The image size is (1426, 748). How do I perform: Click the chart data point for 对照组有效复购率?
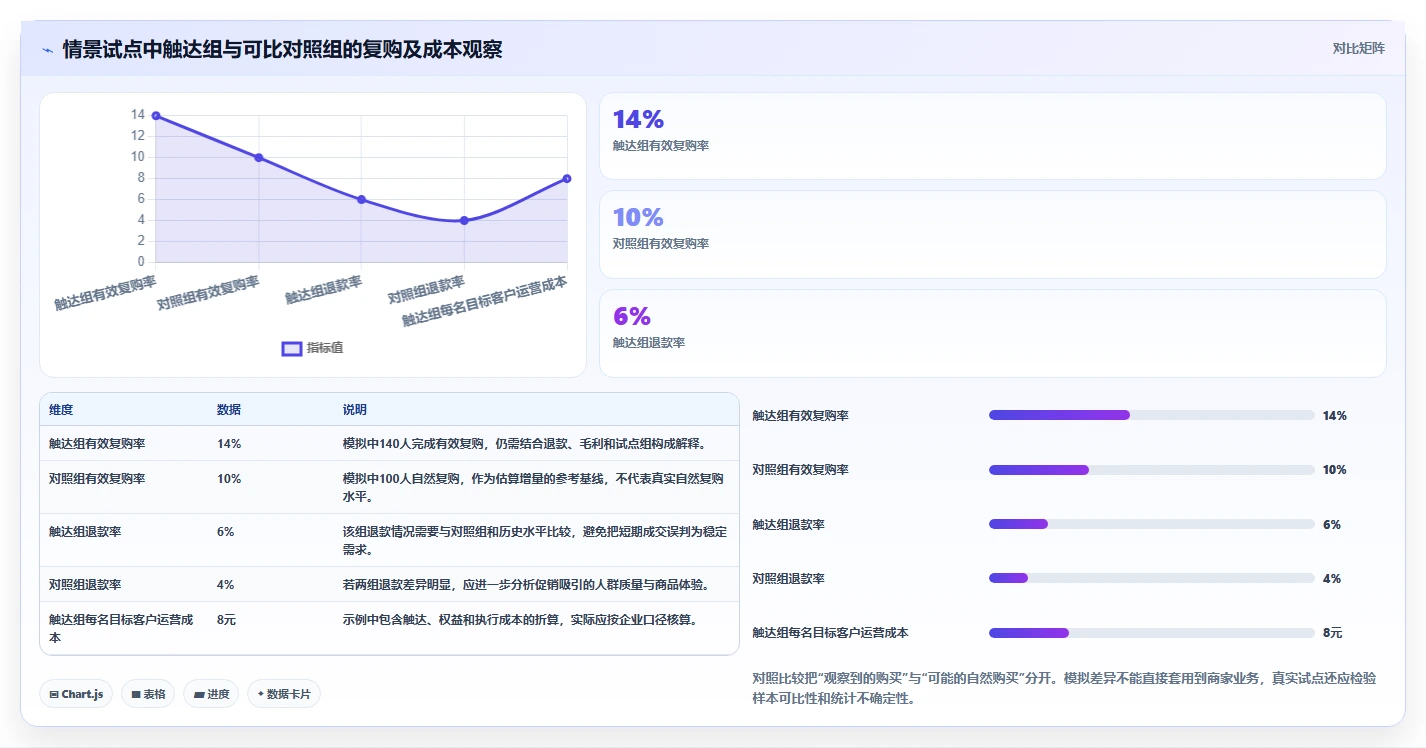[x=259, y=158]
